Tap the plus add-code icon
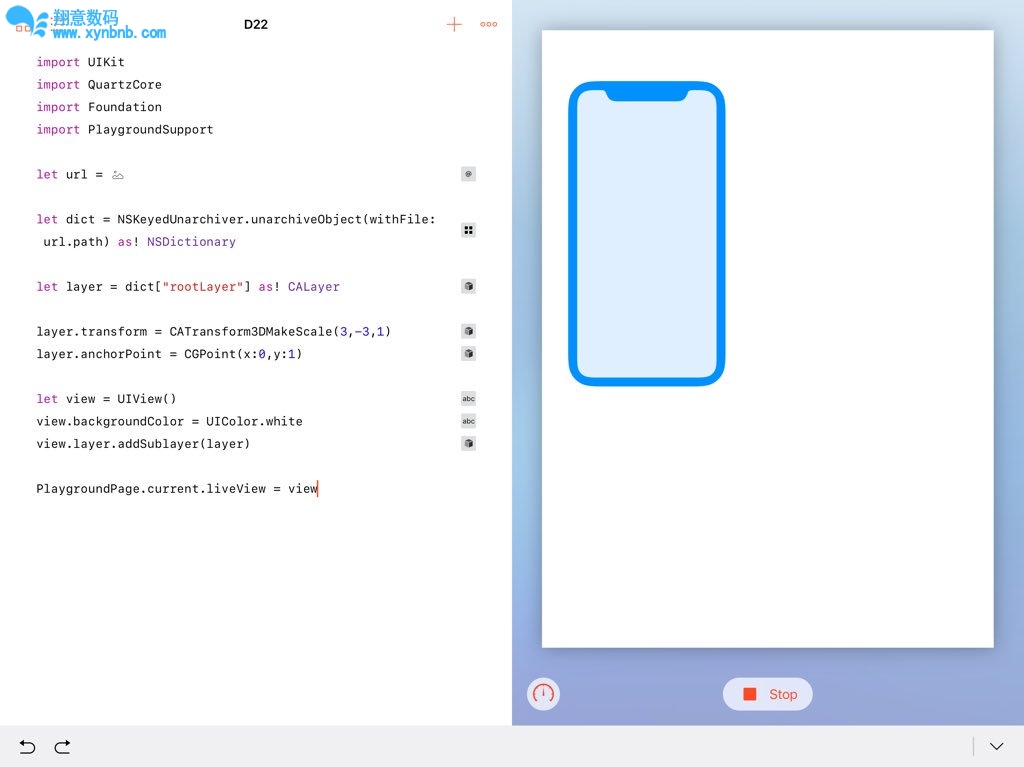 (x=454, y=24)
